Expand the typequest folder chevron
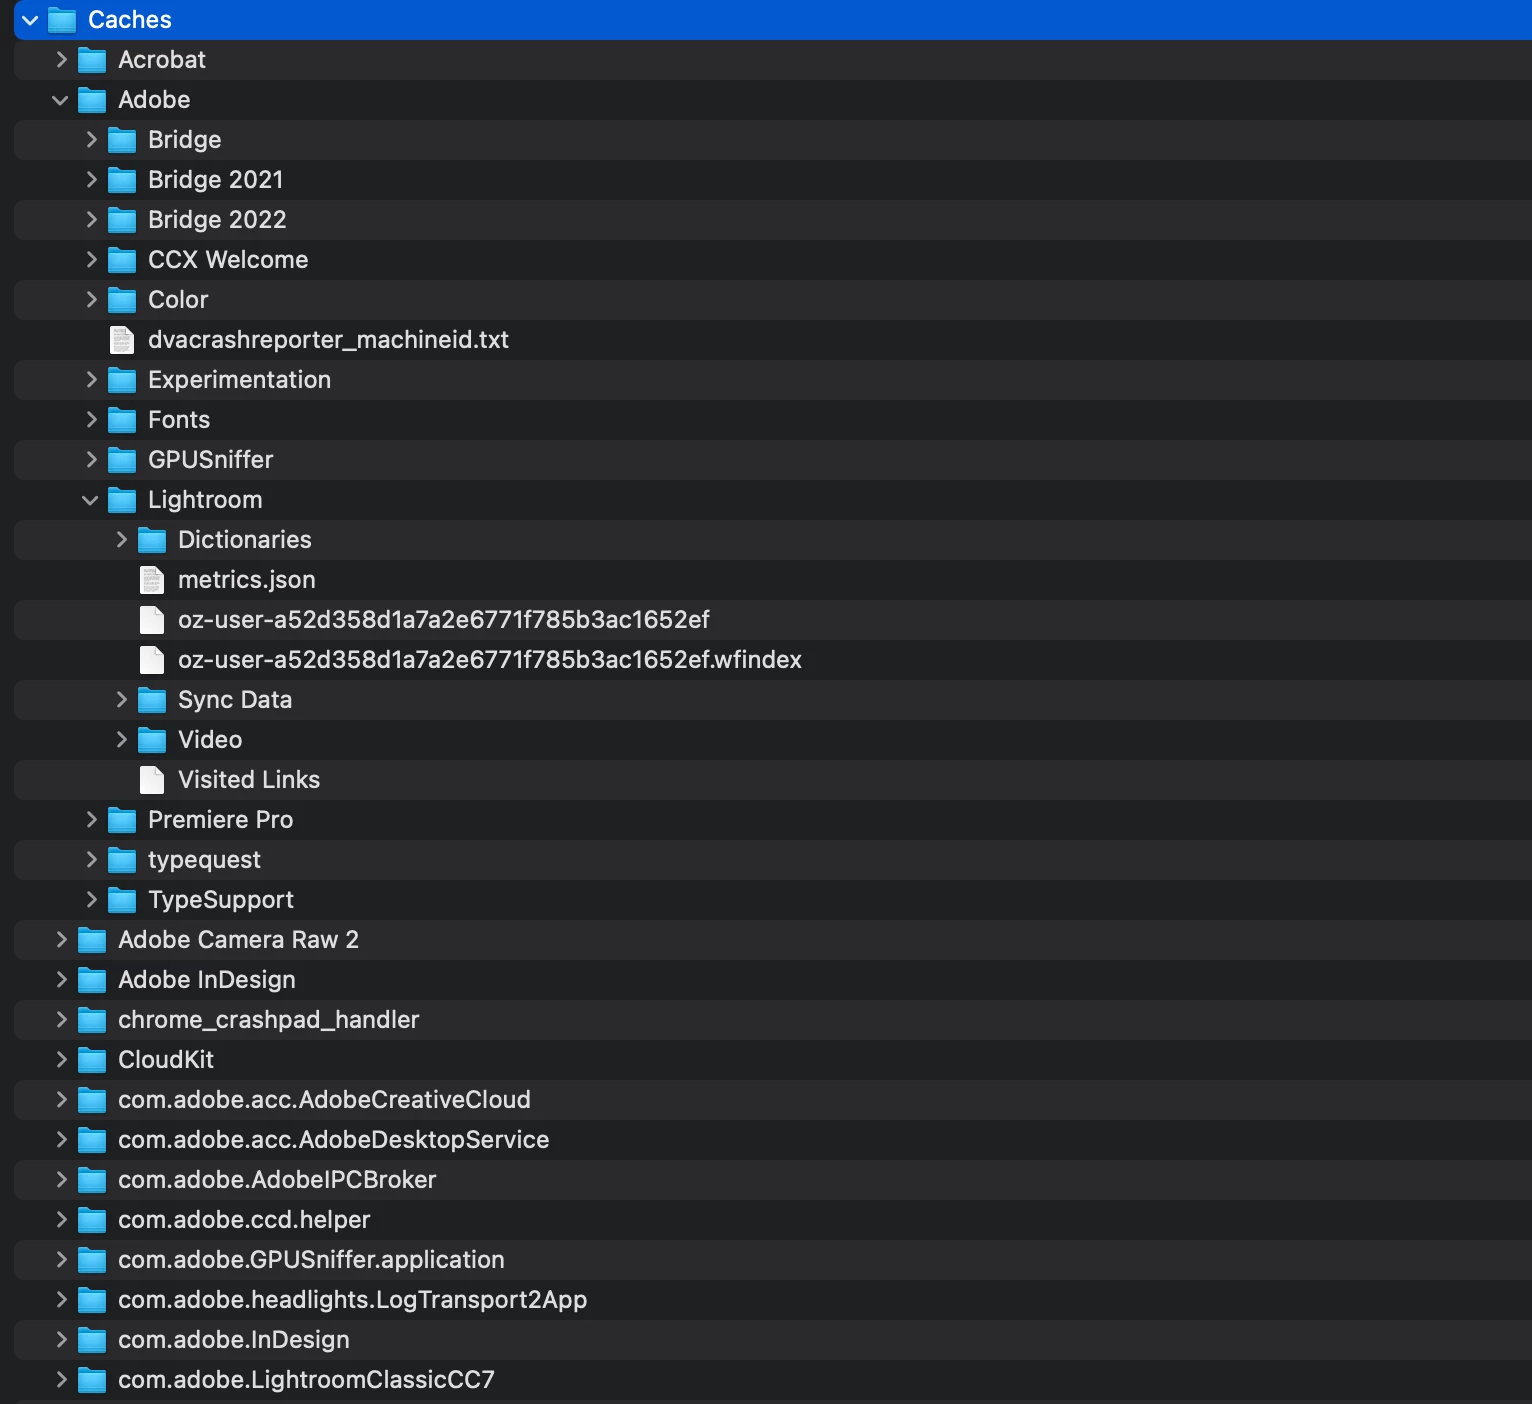 point(91,860)
